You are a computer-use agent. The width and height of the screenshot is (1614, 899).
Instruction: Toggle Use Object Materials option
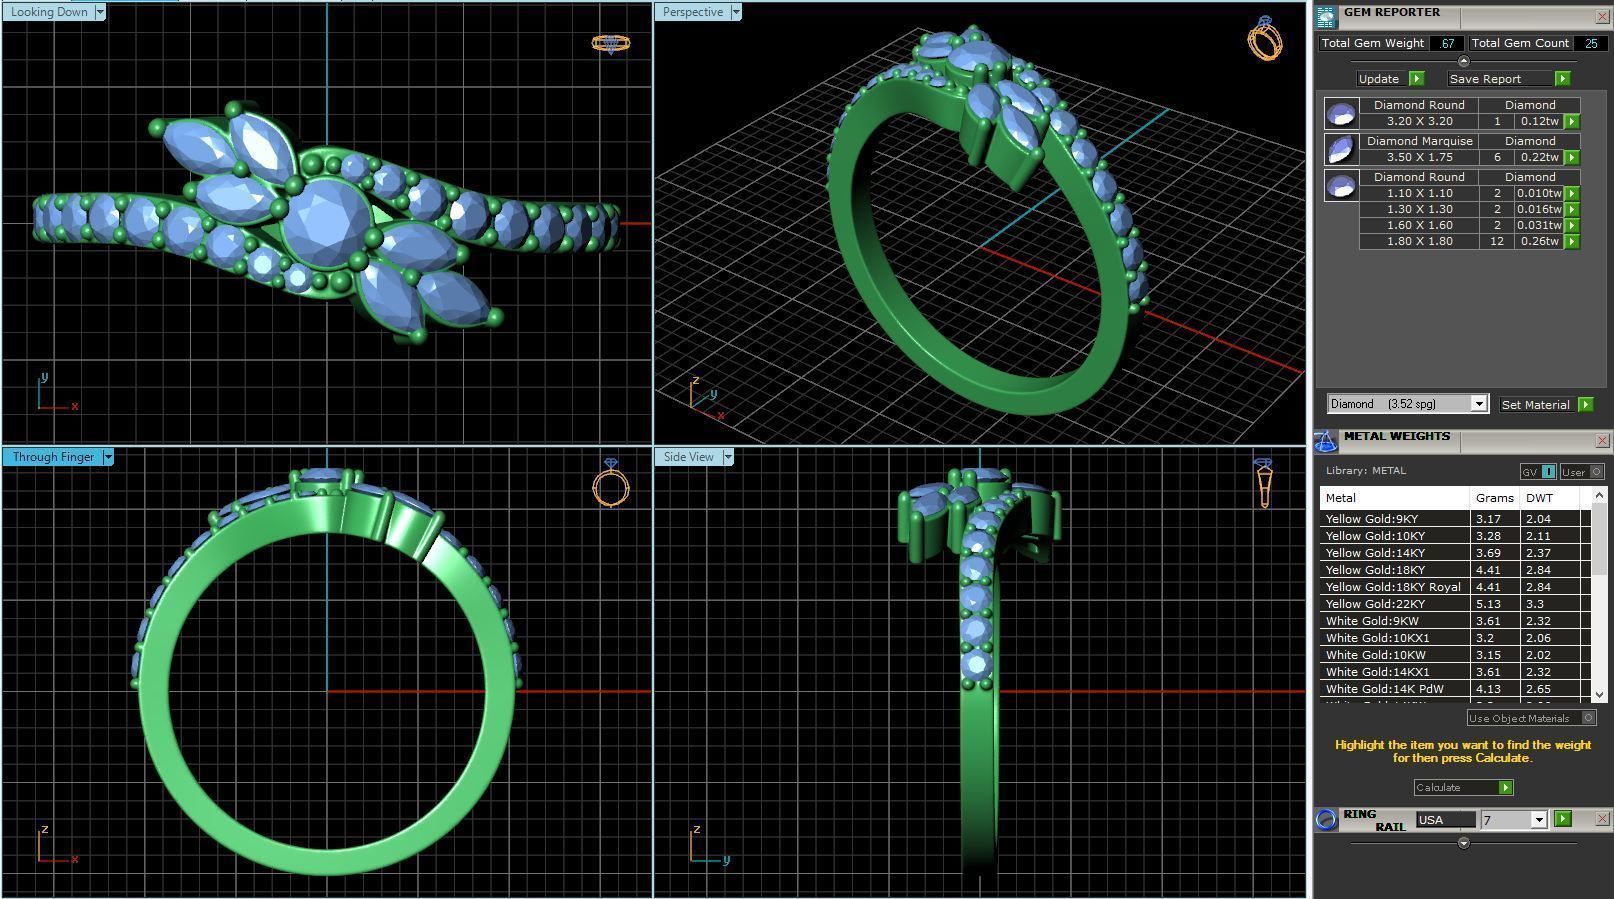(1531, 718)
